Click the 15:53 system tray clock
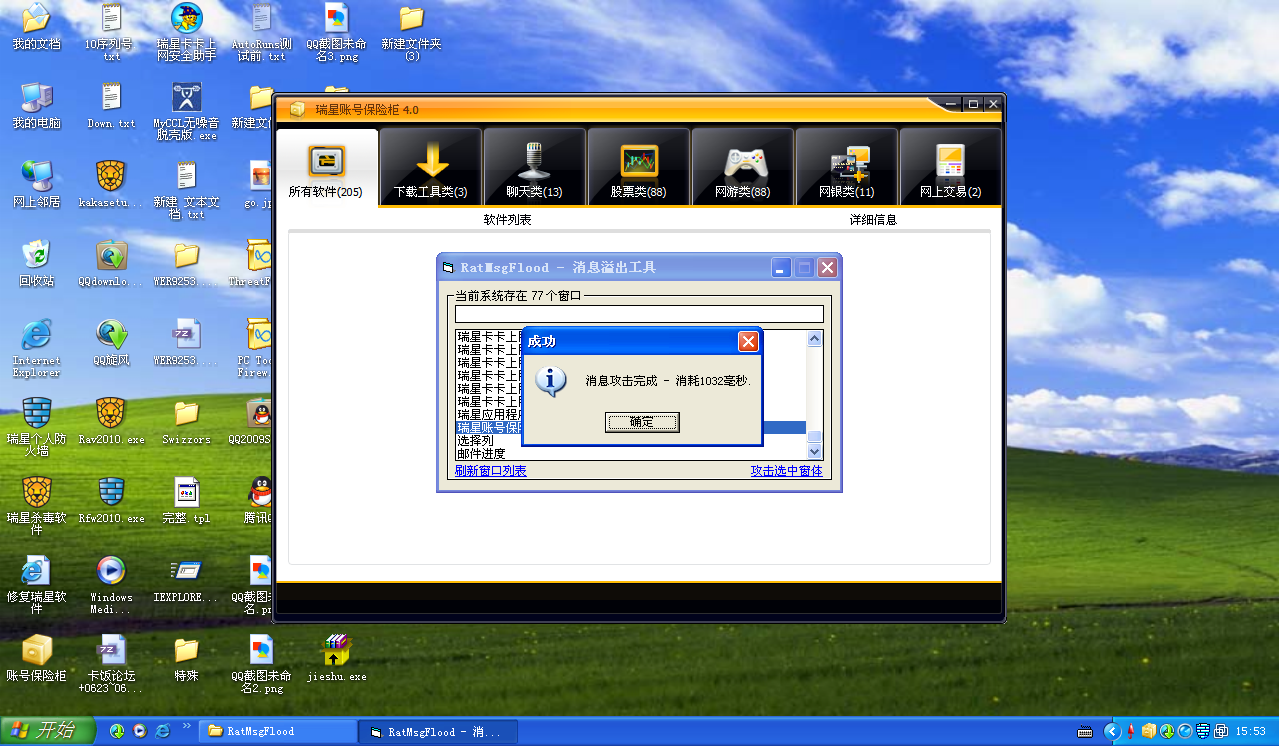The image size is (1279, 746). click(1252, 732)
